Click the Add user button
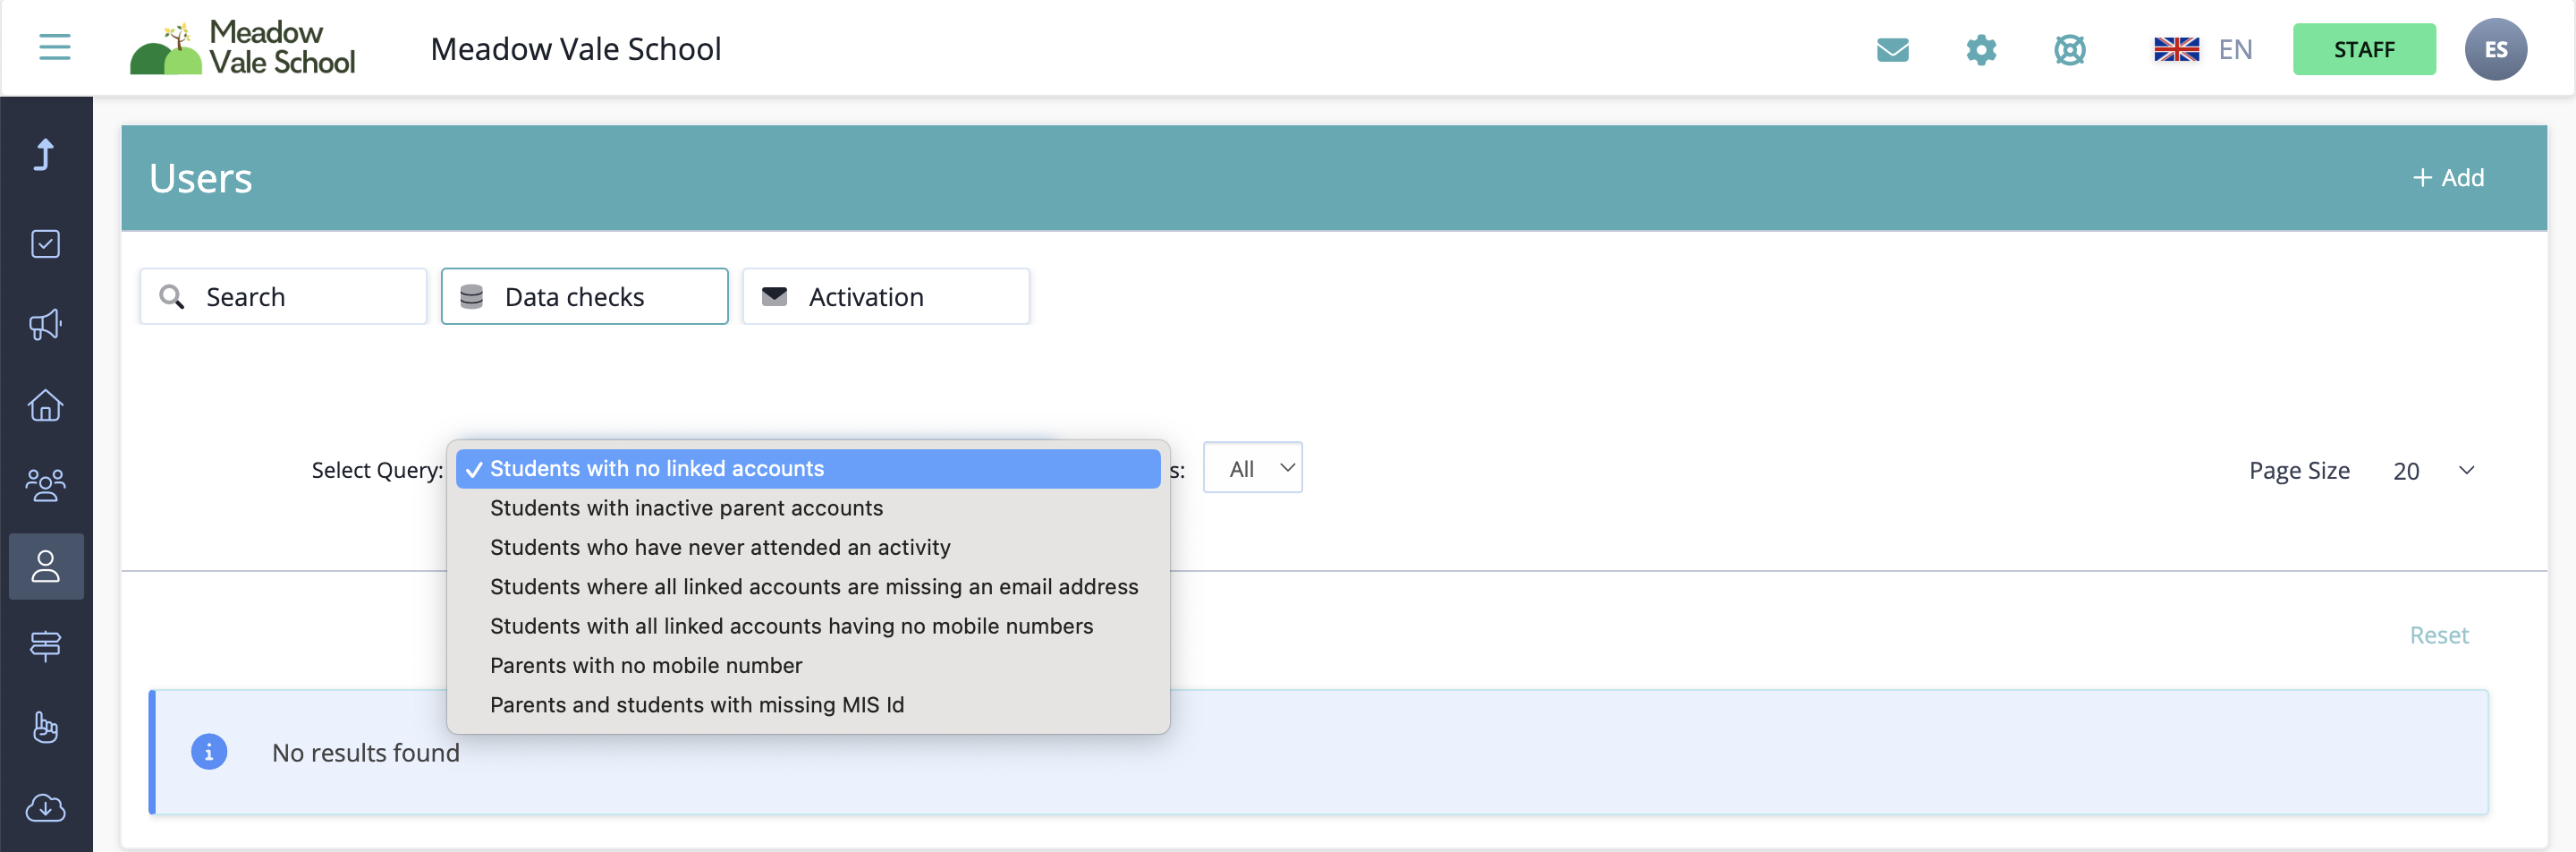 tap(2448, 178)
